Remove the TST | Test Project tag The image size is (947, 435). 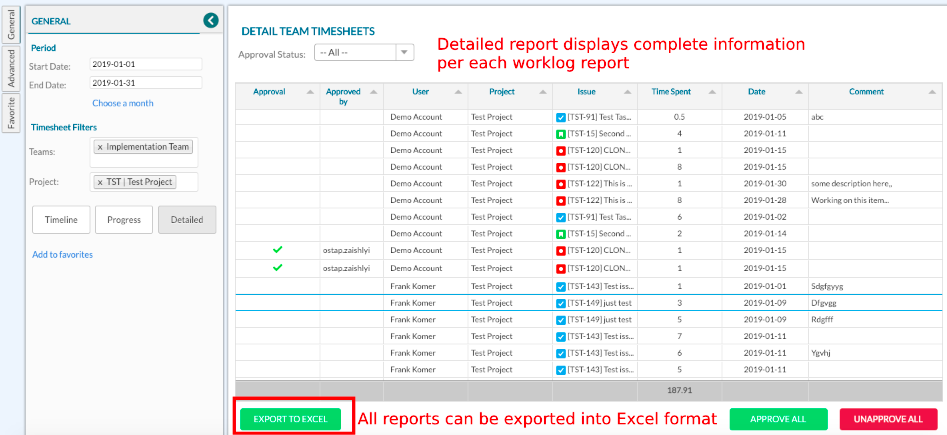point(100,182)
